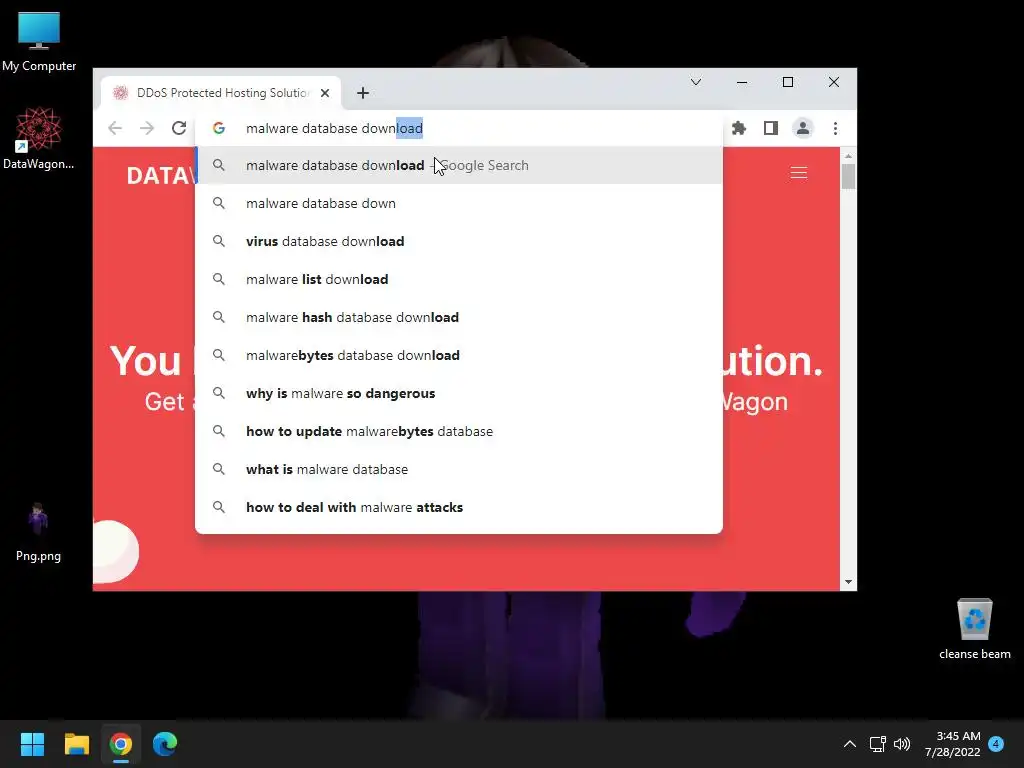Open File Explorer from the taskbar
The width and height of the screenshot is (1024, 768).
coord(76,744)
